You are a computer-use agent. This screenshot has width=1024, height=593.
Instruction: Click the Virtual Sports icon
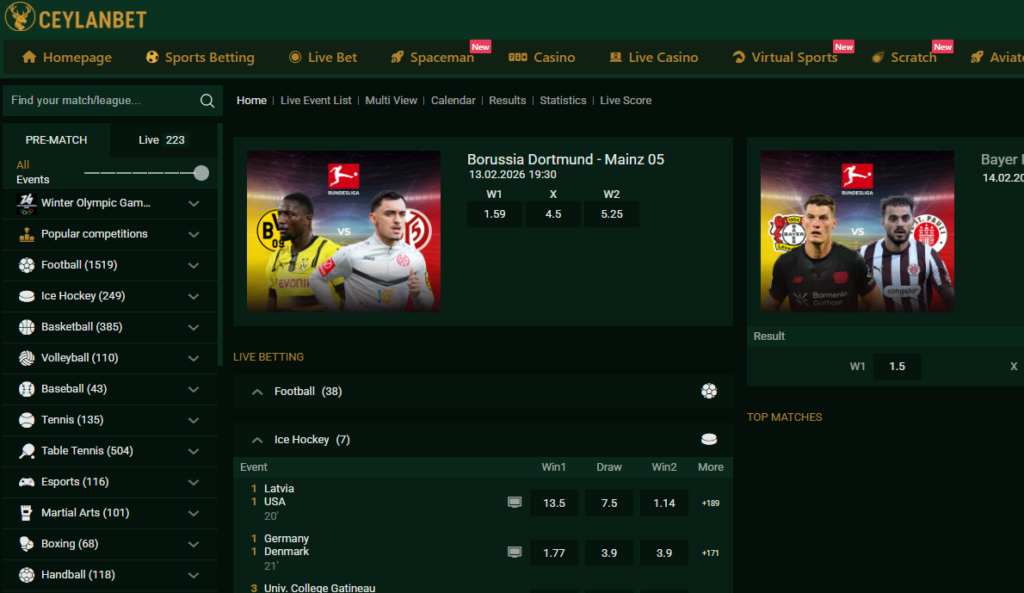739,57
